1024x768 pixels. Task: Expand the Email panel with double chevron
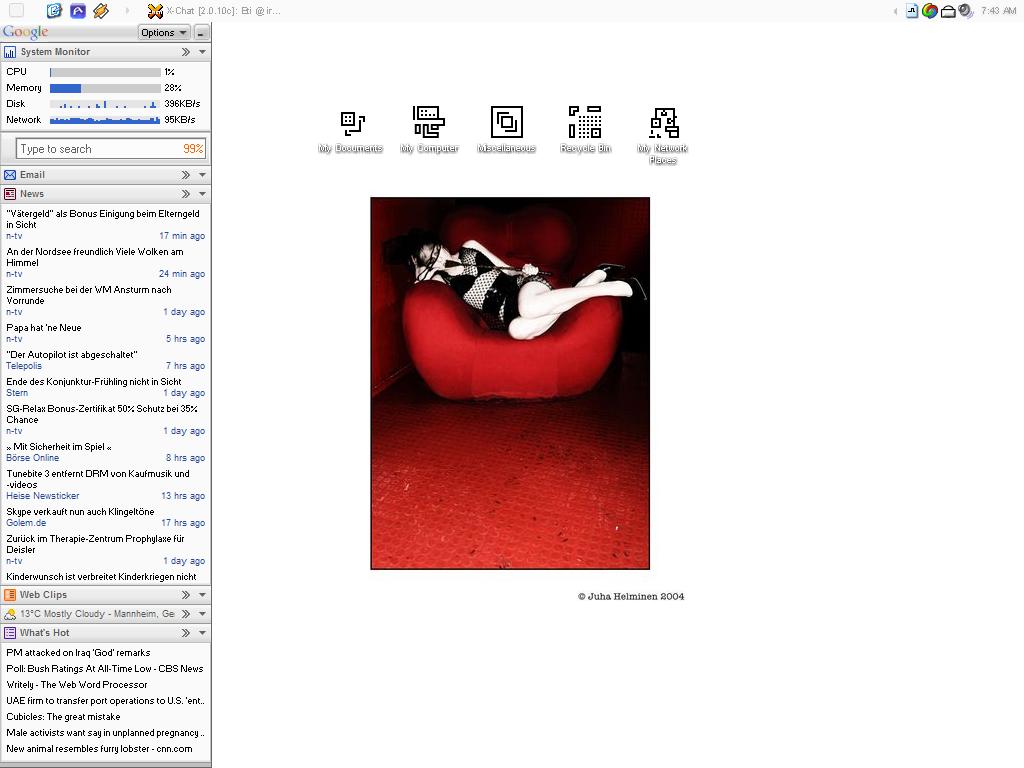pyautogui.click(x=186, y=175)
